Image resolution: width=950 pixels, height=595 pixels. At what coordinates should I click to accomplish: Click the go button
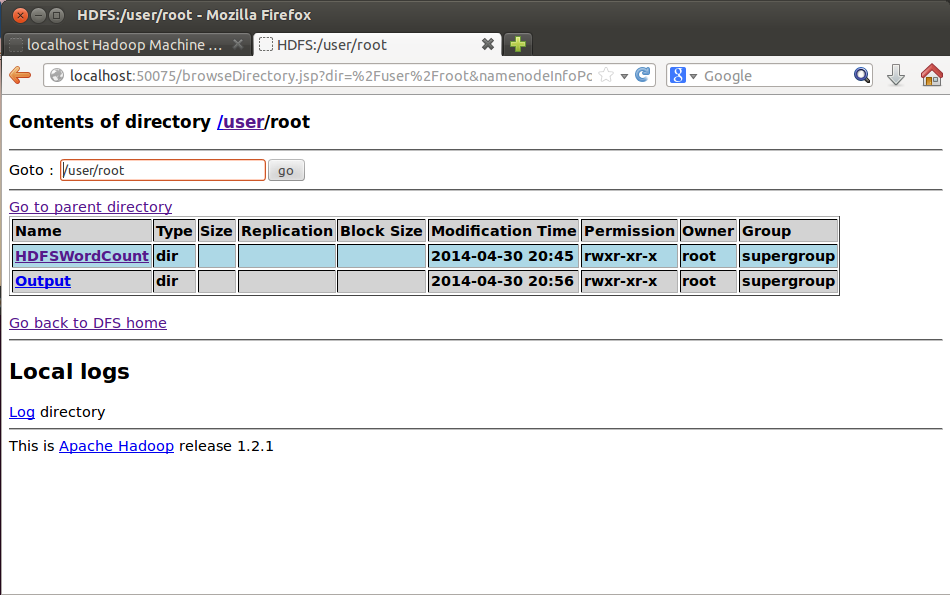[x=286, y=170]
